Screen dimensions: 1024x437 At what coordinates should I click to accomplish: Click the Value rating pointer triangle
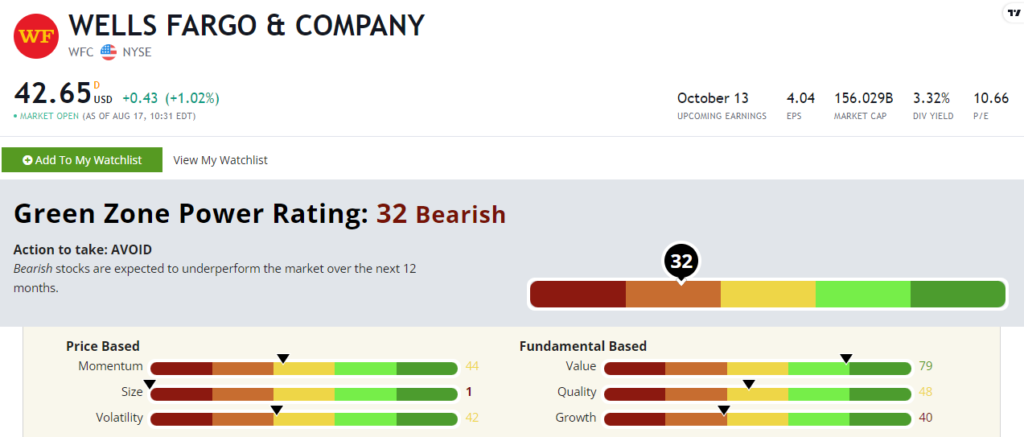pos(846,358)
